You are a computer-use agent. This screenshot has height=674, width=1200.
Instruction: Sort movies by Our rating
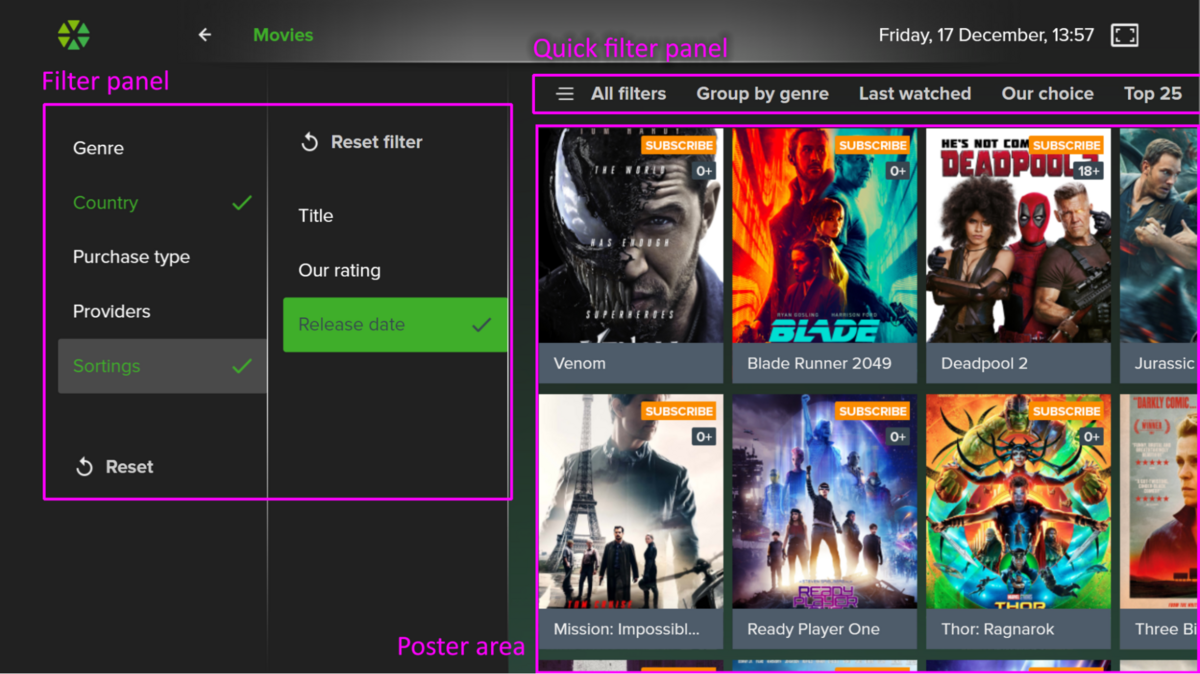(395, 270)
